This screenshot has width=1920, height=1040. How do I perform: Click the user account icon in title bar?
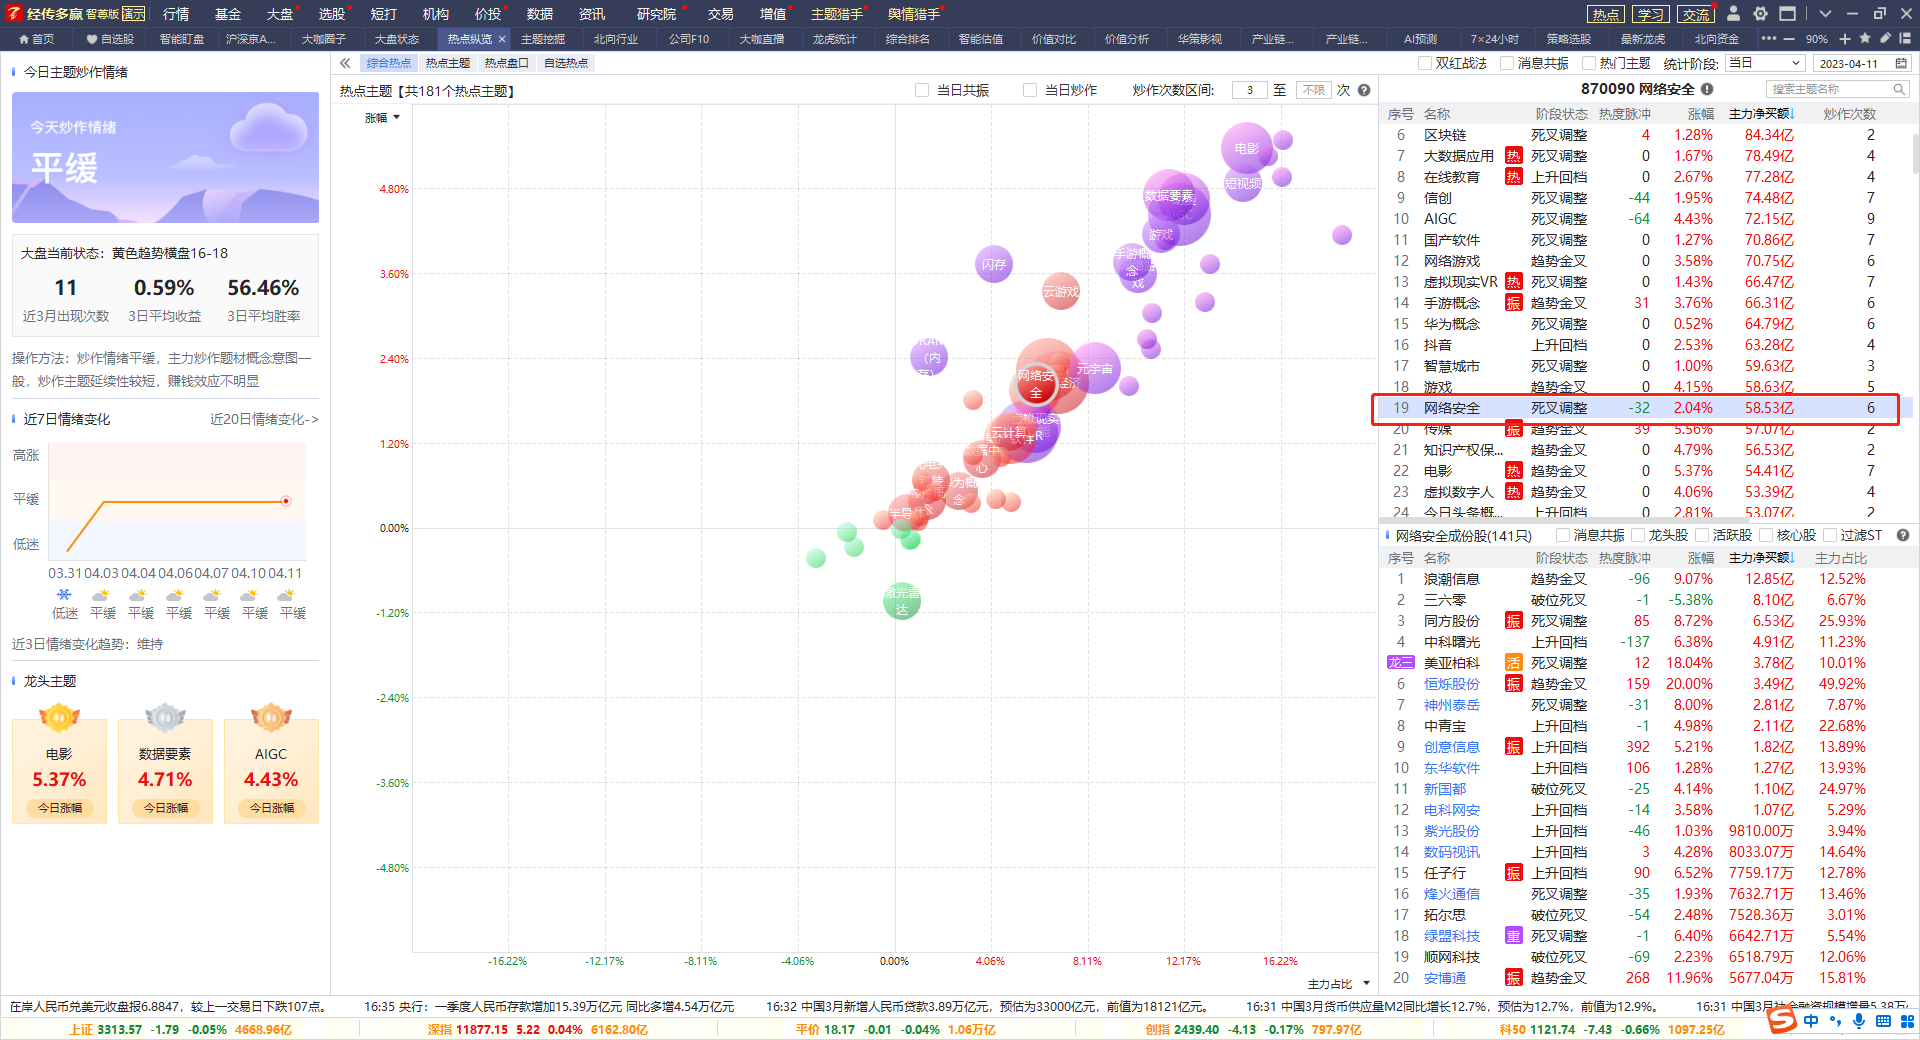1734,13
